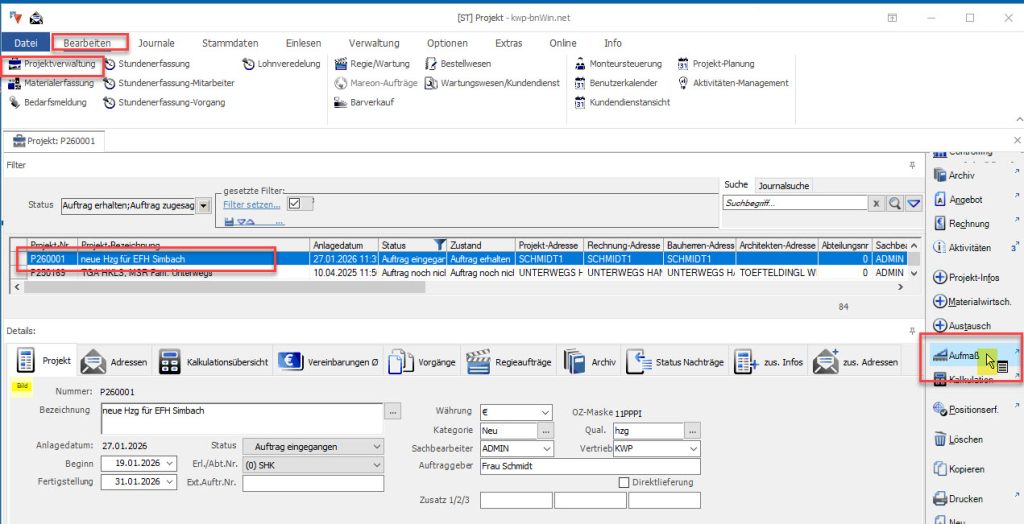Open Angebot in the right sidebar
This screenshot has width=1024, height=524.
coord(965,199)
